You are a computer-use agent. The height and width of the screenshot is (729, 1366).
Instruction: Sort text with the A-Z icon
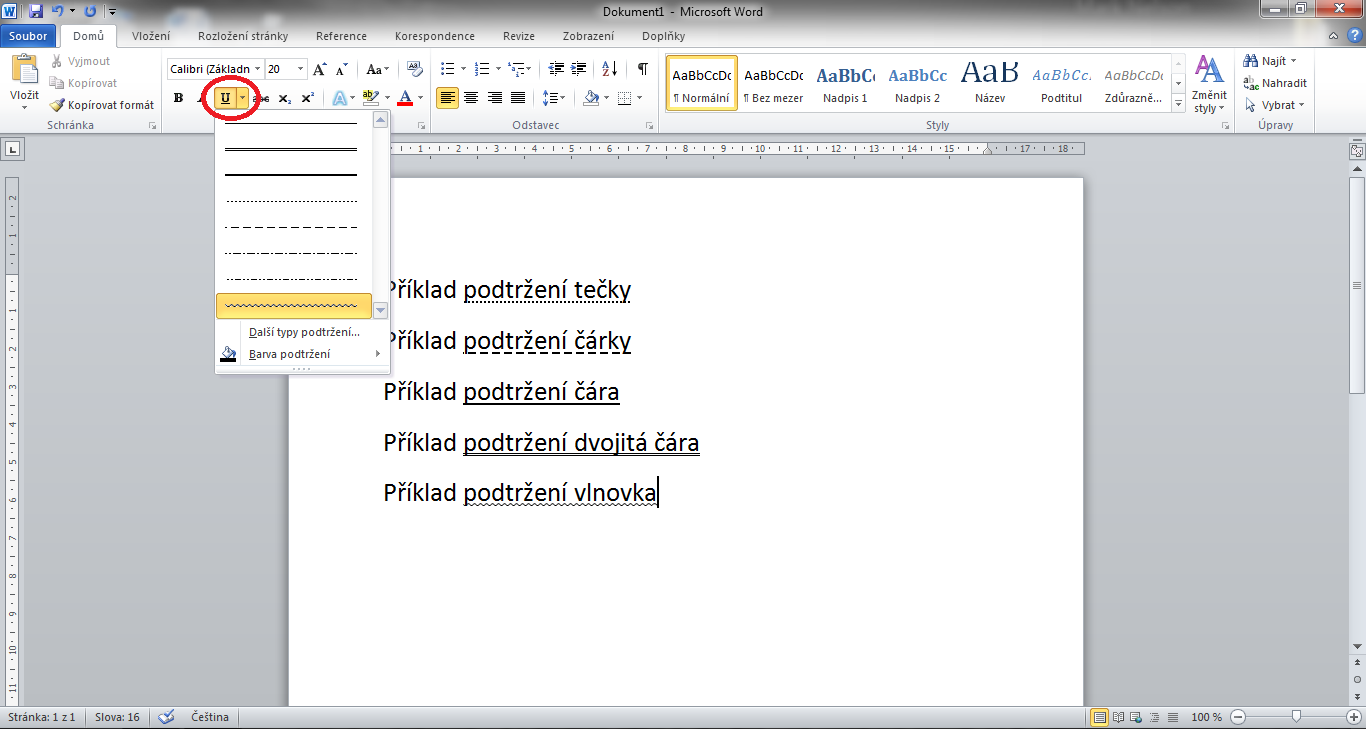click(x=608, y=69)
